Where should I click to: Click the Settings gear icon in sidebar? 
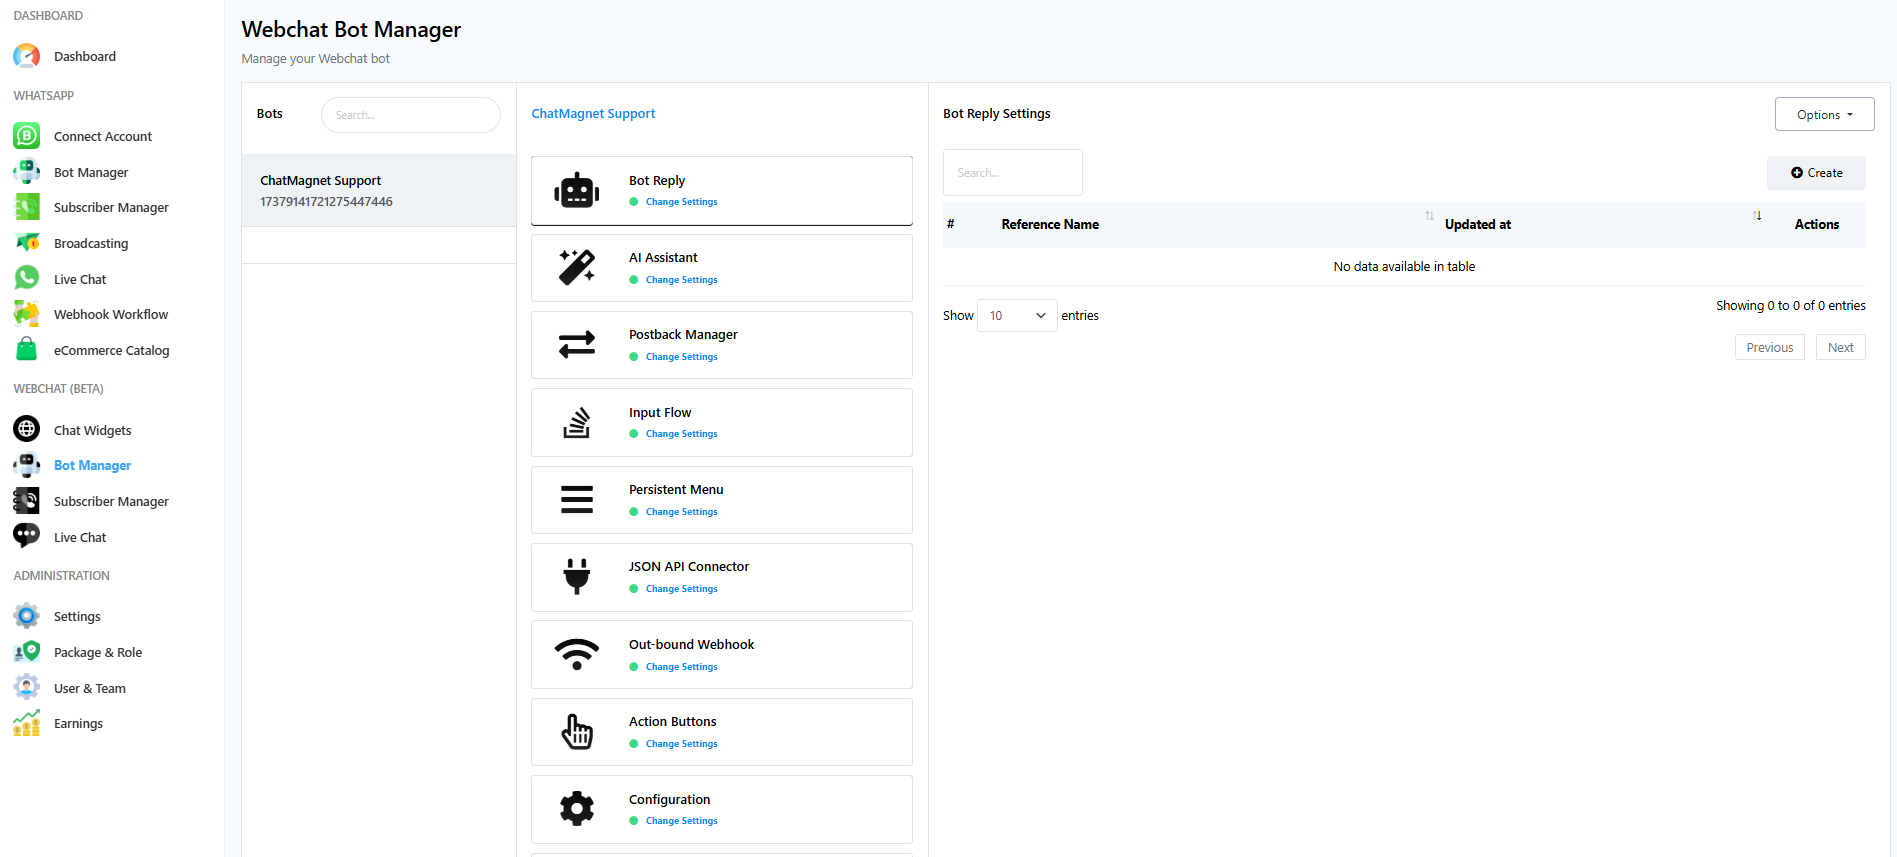pos(27,615)
